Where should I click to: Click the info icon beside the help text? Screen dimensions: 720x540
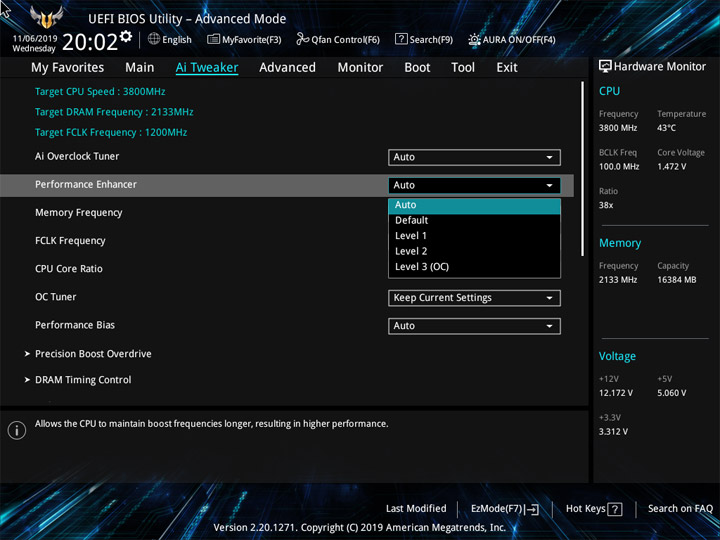(x=17, y=430)
